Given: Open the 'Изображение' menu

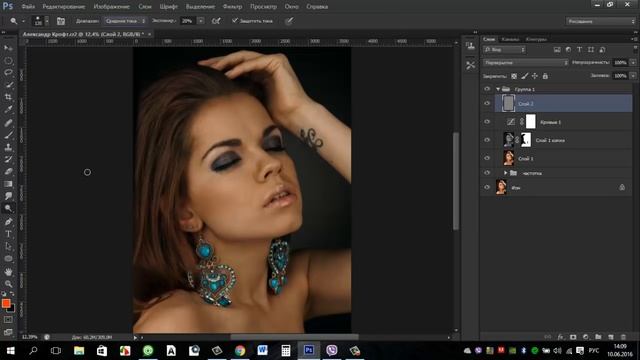Looking at the screenshot, I should pyautogui.click(x=111, y=7).
